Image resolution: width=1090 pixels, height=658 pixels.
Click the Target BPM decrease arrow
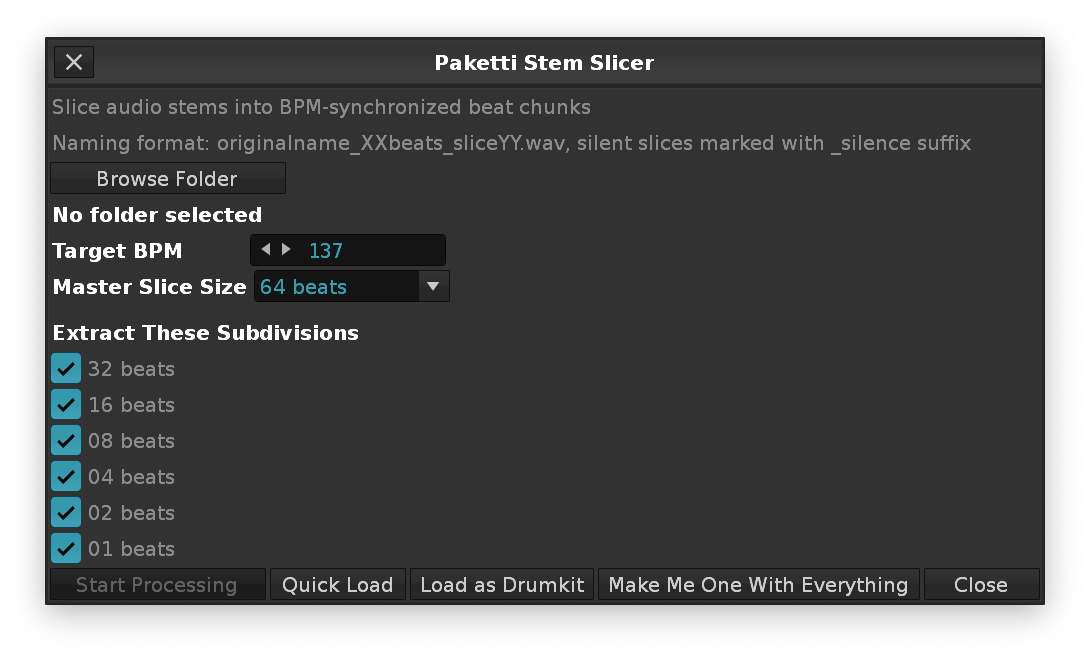point(265,250)
